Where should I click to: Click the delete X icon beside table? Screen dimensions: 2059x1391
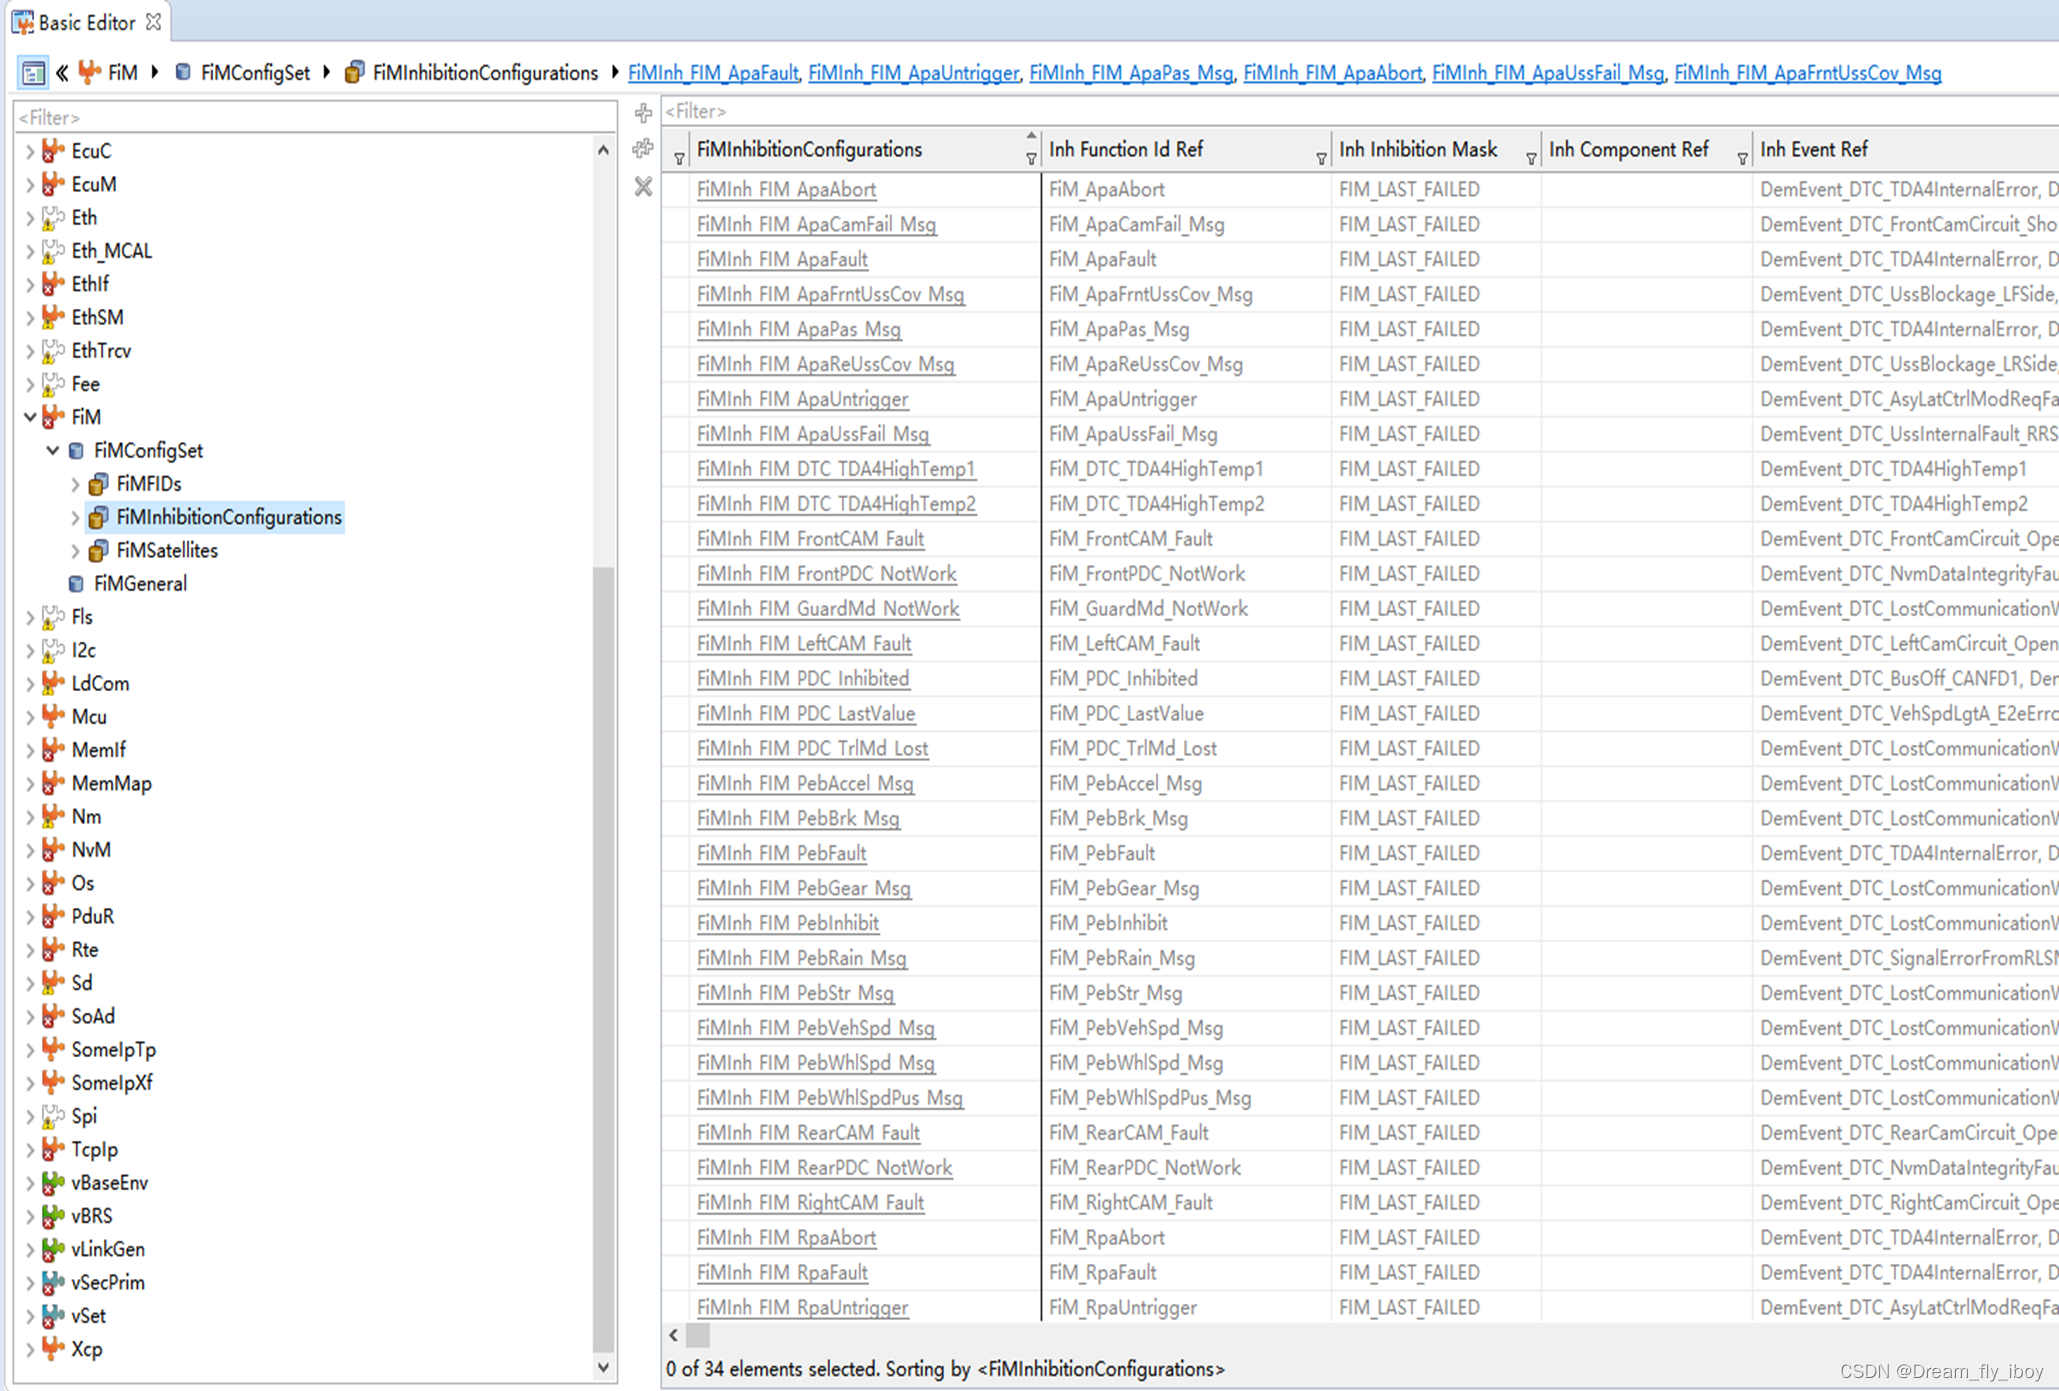643,187
